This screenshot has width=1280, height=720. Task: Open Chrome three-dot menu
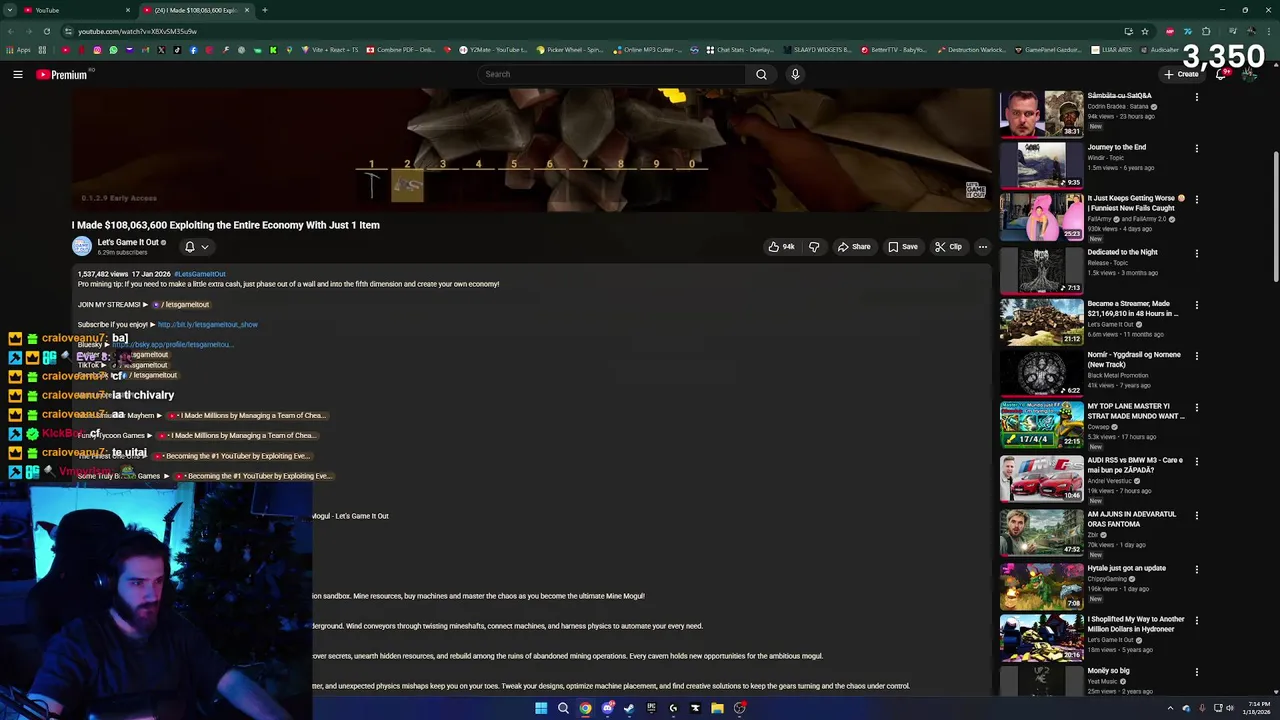coord(1270,31)
